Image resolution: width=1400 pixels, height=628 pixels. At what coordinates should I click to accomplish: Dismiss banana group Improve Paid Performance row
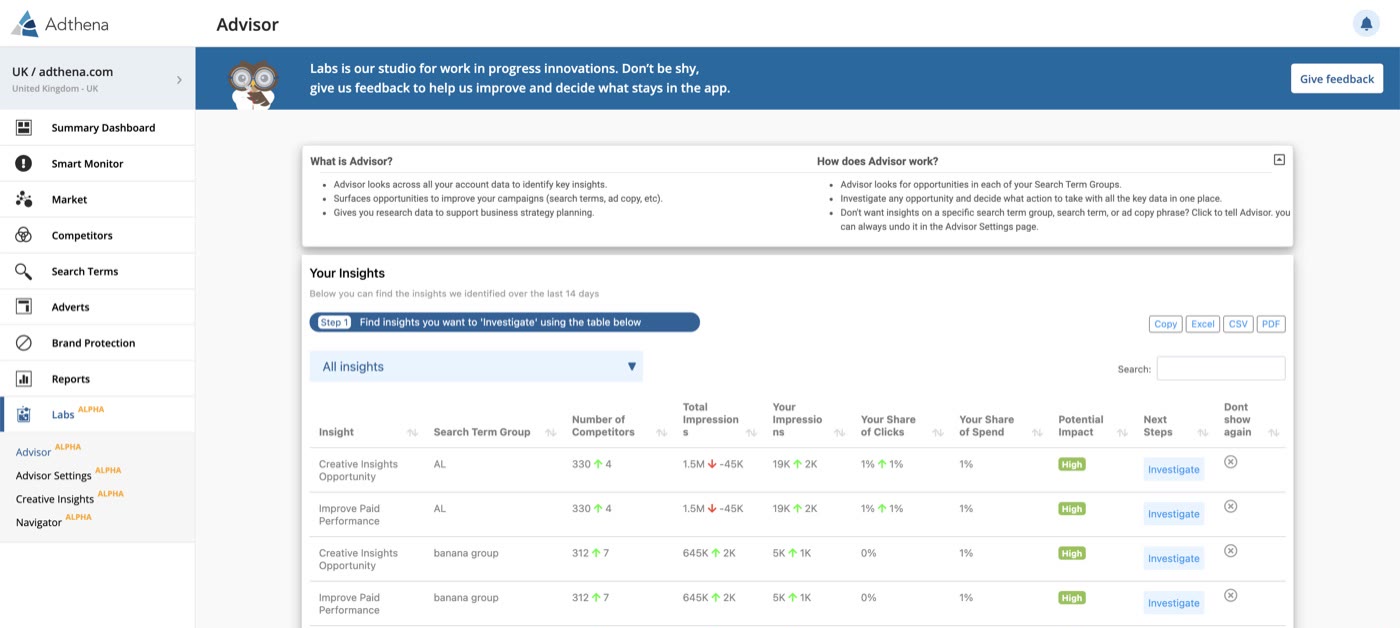pos(1231,595)
